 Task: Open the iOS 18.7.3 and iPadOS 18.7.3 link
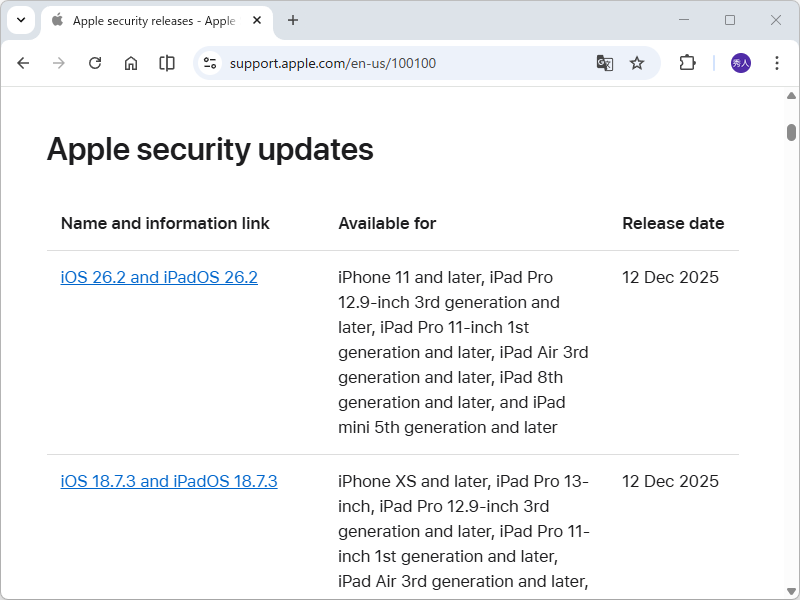point(169,481)
